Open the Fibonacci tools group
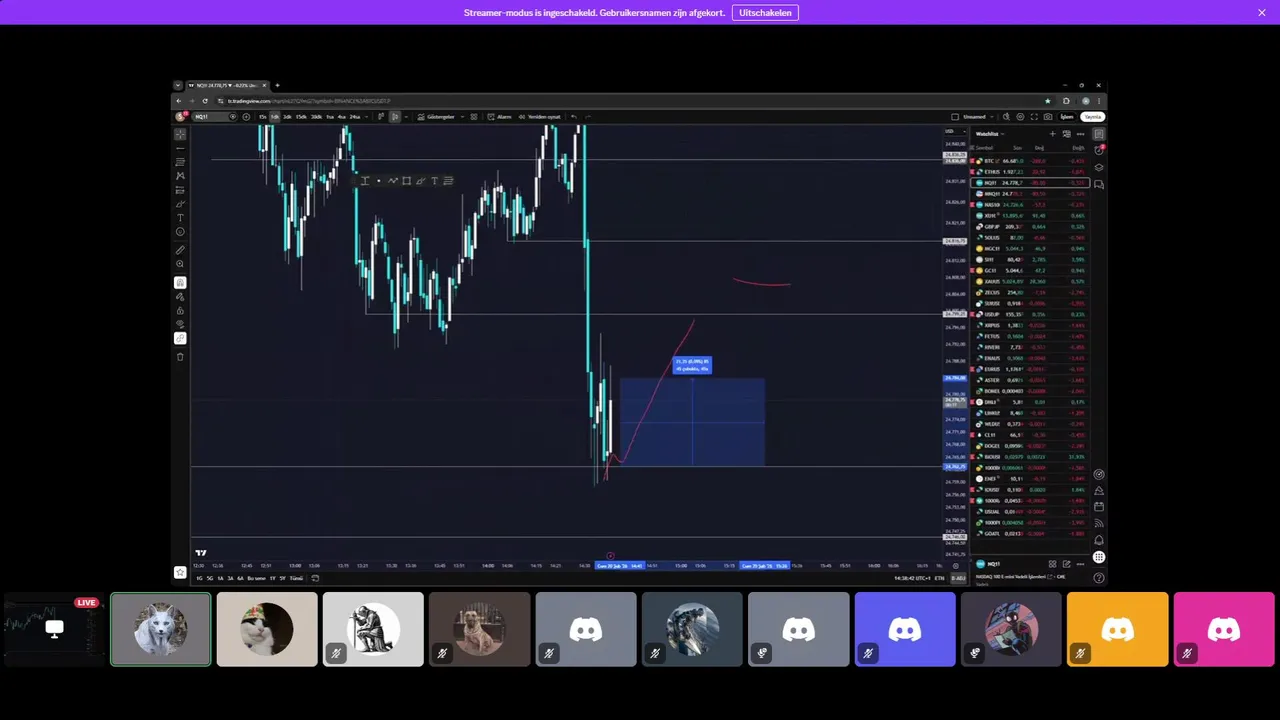This screenshot has width=1280, height=720. pyautogui.click(x=180, y=162)
